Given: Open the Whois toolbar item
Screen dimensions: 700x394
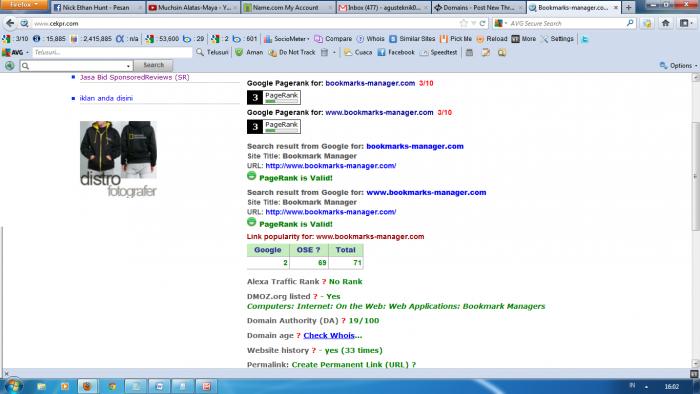Looking at the screenshot, I should coord(371,39).
